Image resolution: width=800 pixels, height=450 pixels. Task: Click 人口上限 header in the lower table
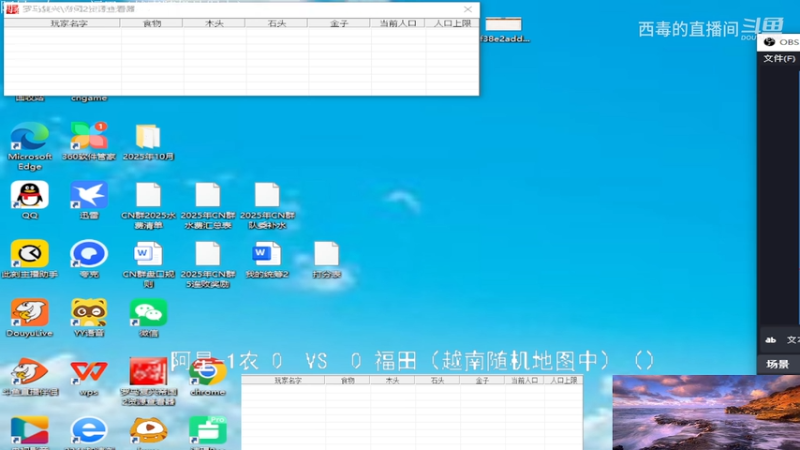point(563,380)
